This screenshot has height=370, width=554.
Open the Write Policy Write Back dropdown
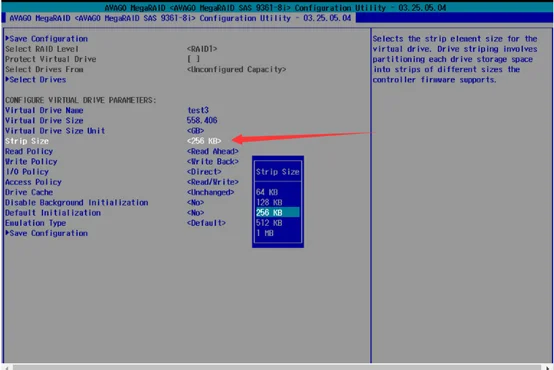point(213,161)
